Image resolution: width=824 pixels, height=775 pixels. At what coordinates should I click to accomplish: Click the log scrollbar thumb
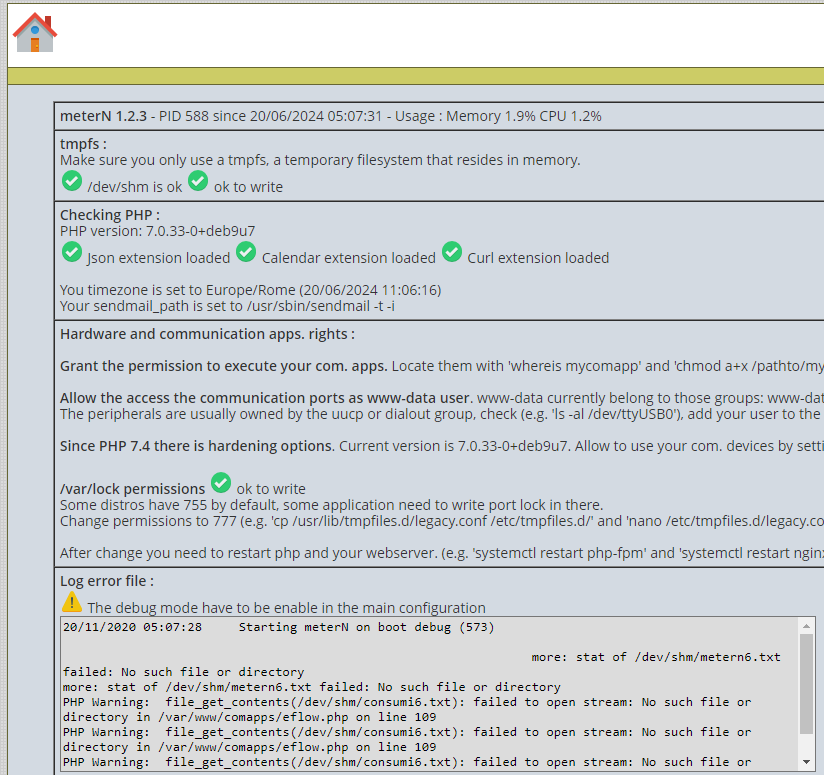[806, 684]
